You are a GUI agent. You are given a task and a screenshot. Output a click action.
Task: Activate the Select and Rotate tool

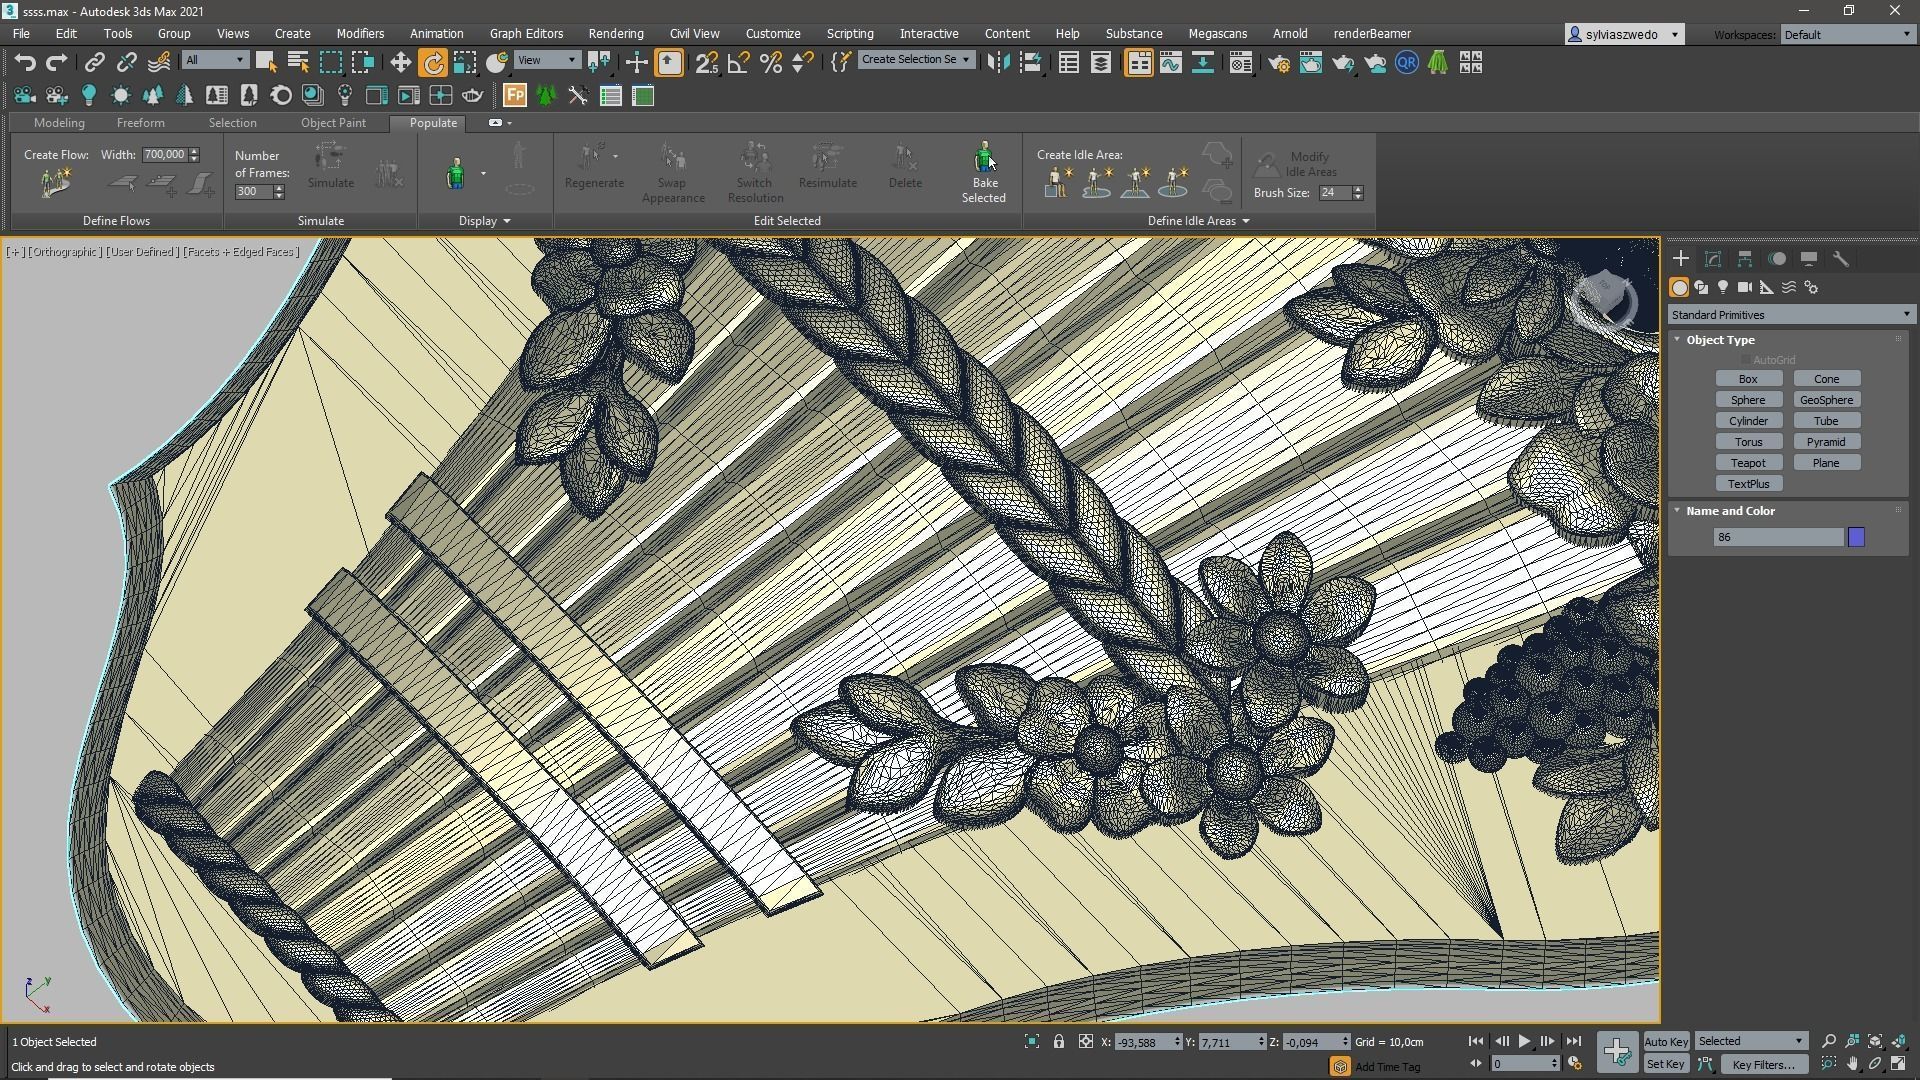pos(433,63)
